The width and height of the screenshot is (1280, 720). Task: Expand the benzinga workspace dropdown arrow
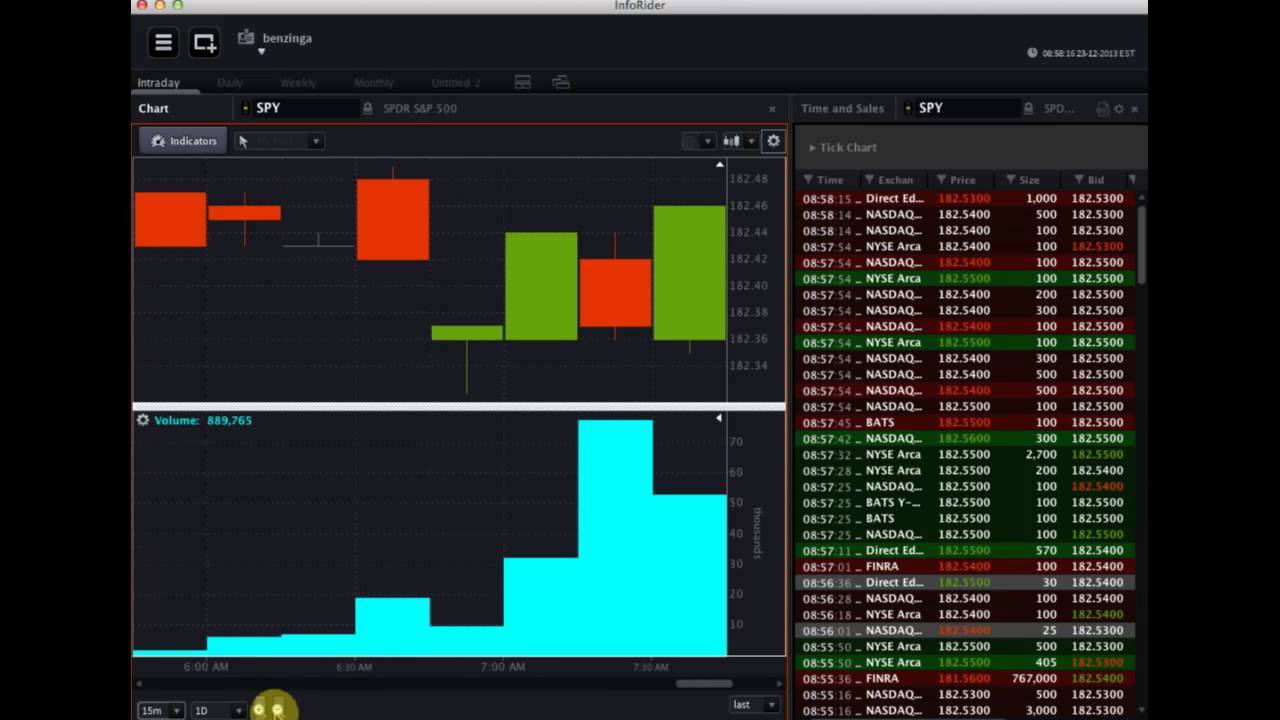click(261, 52)
